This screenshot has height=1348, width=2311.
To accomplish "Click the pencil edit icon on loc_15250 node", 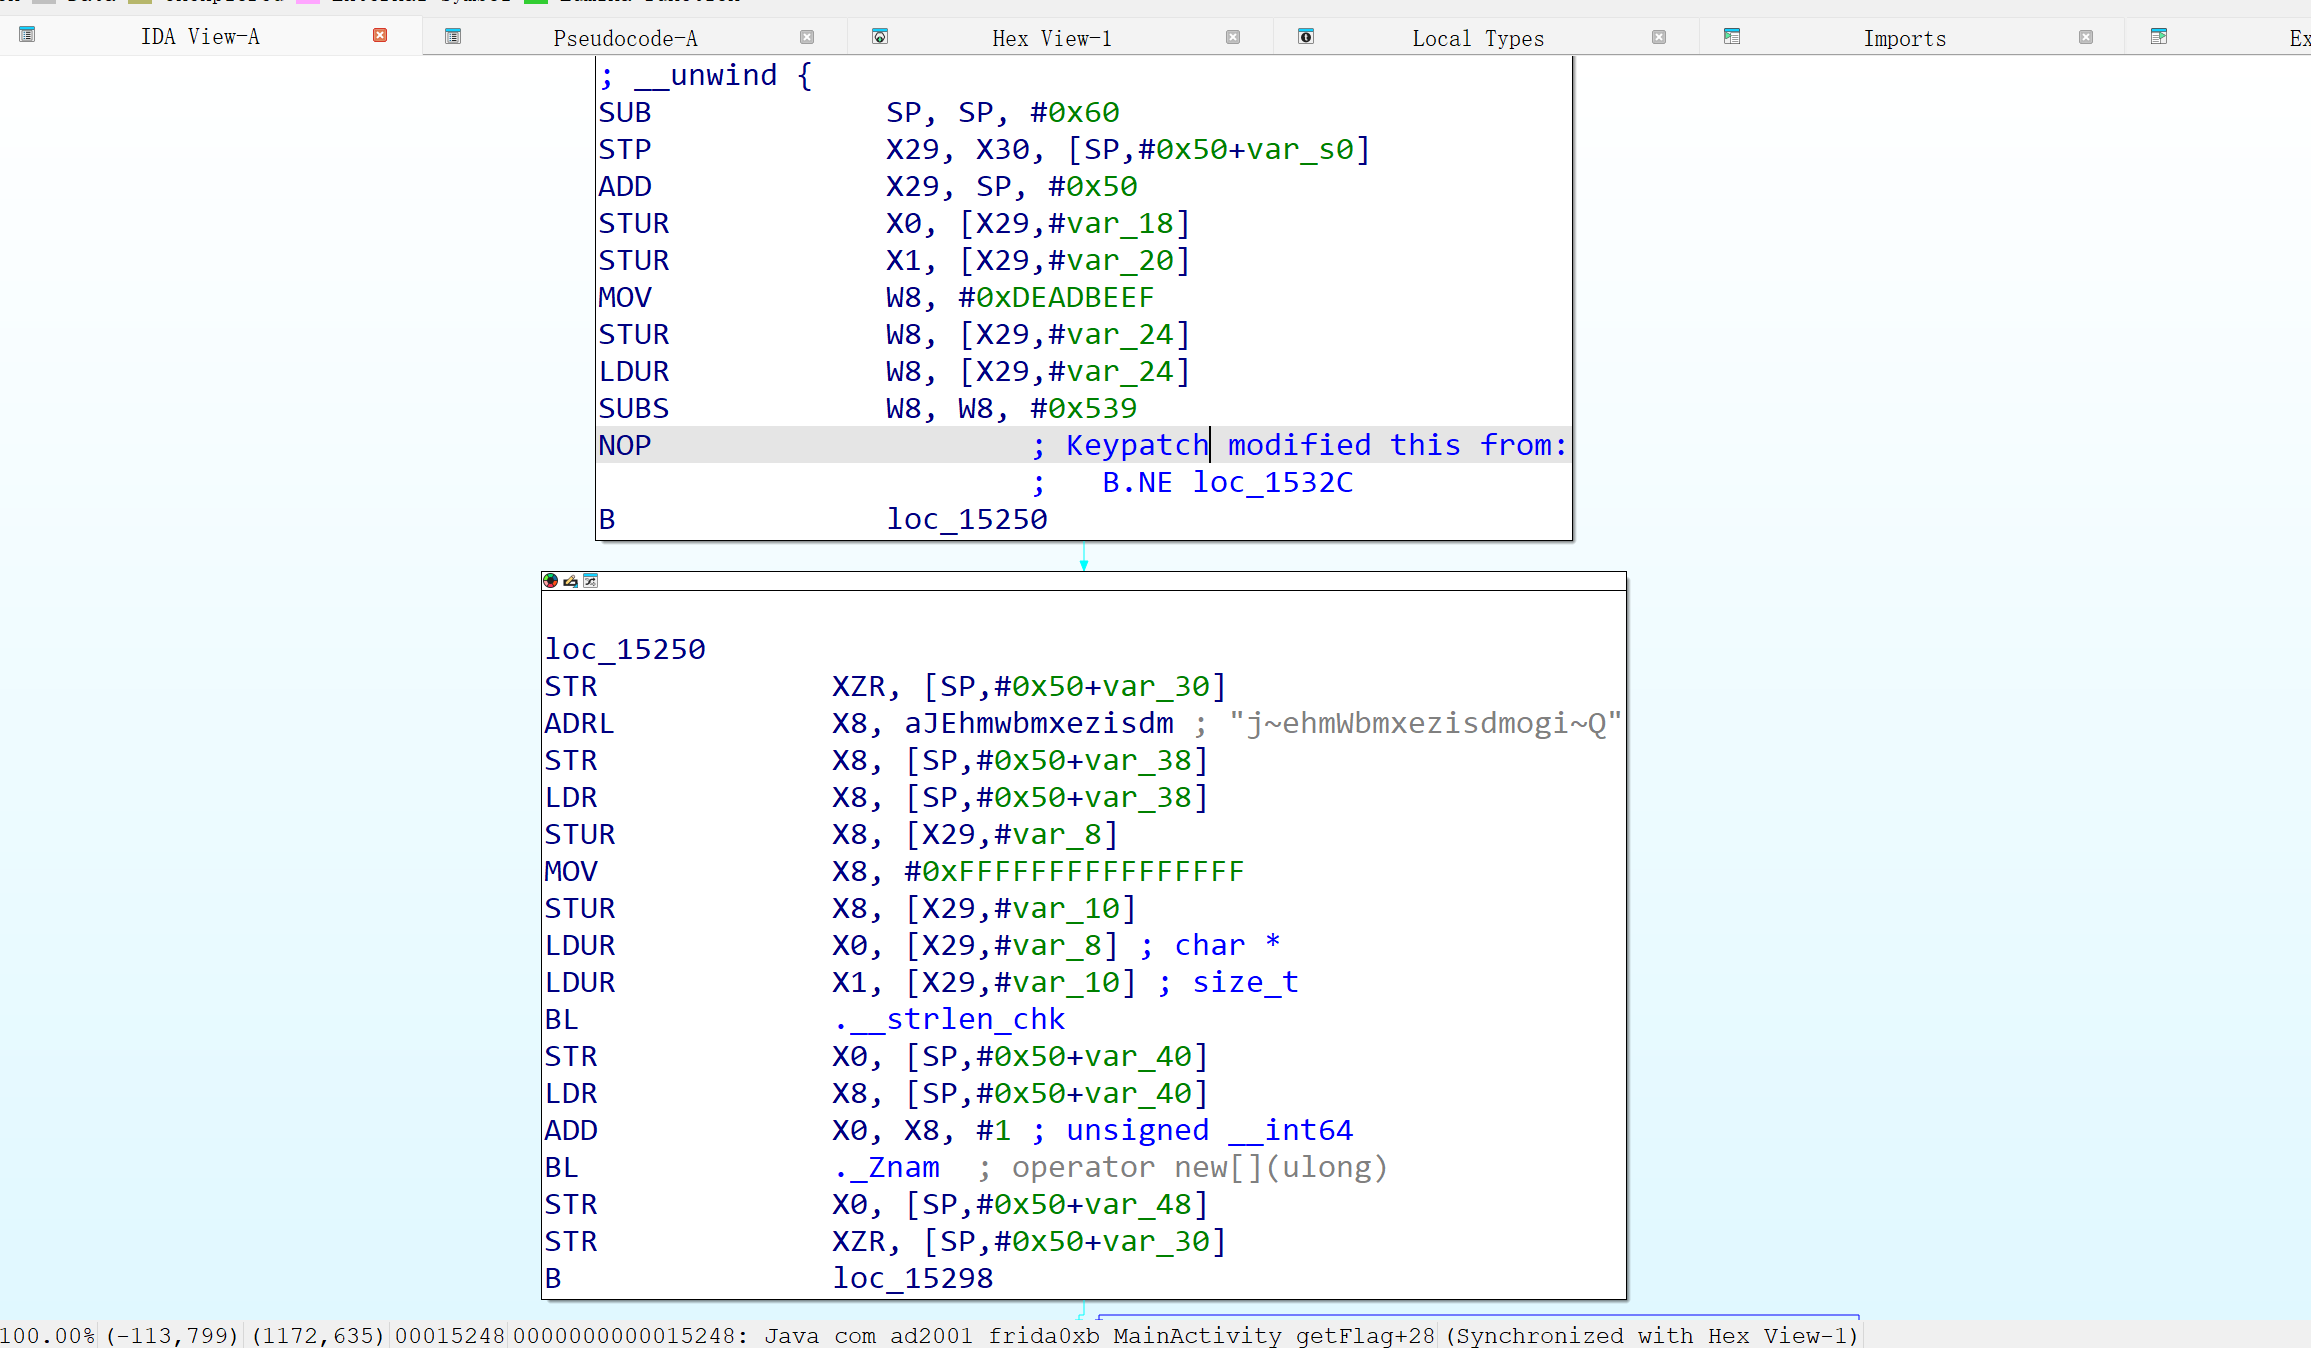I will 570,581.
